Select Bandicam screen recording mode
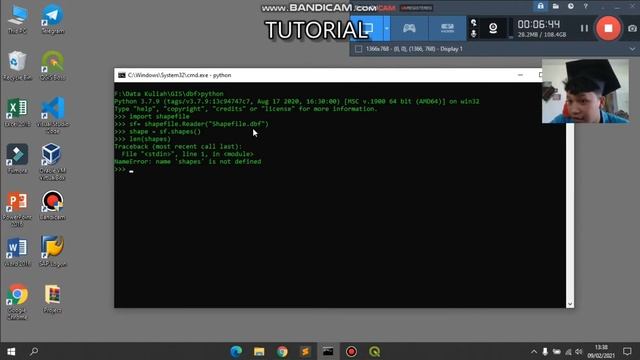Viewport: 640px width, 360px height. [367, 28]
